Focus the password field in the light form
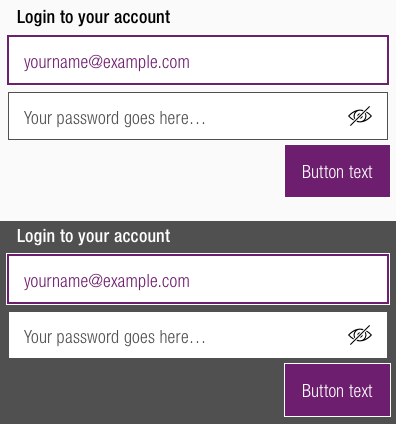 [x=198, y=116]
